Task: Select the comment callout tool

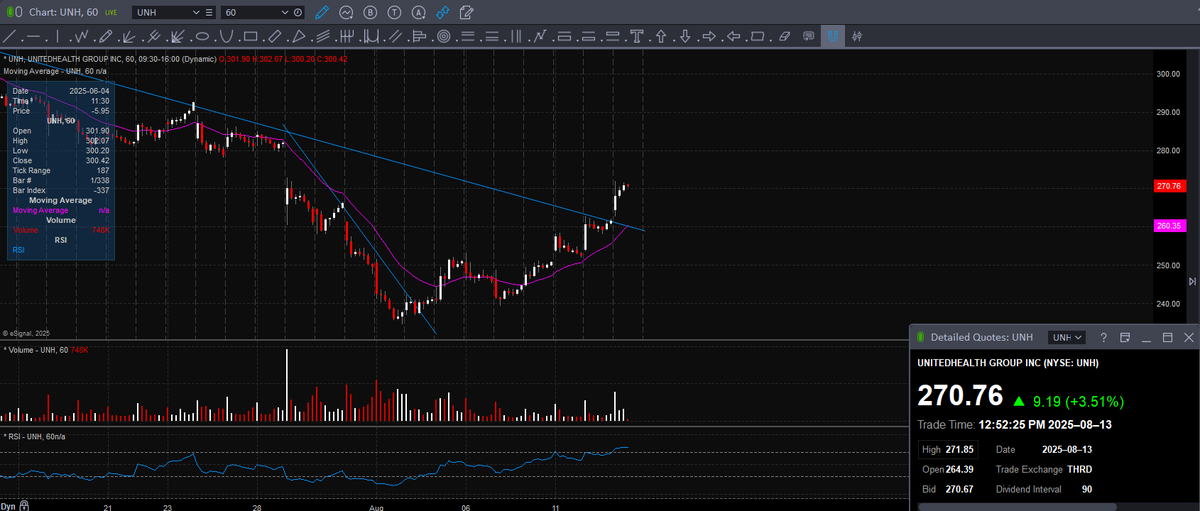Action: [809, 37]
